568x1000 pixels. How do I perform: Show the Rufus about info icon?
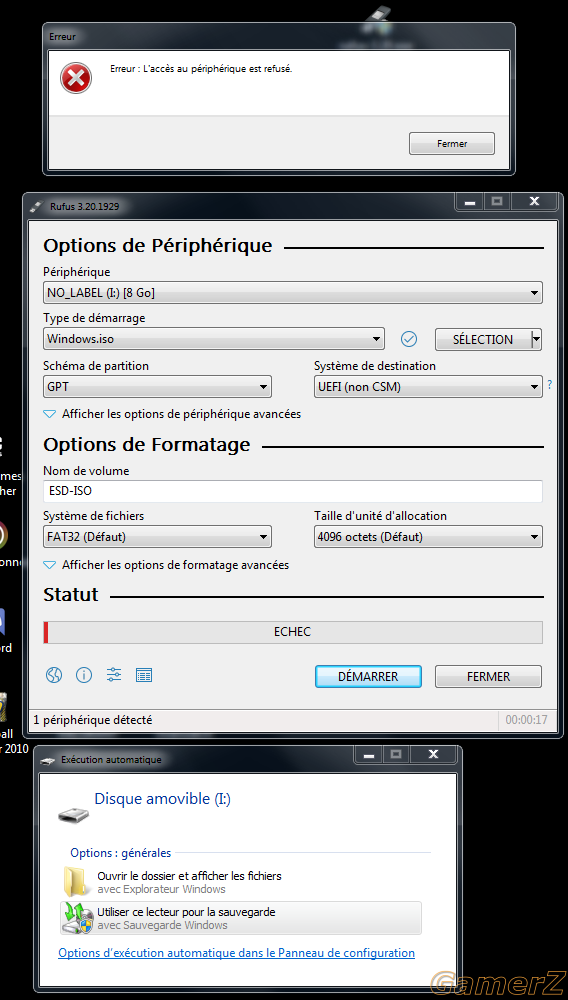84,675
